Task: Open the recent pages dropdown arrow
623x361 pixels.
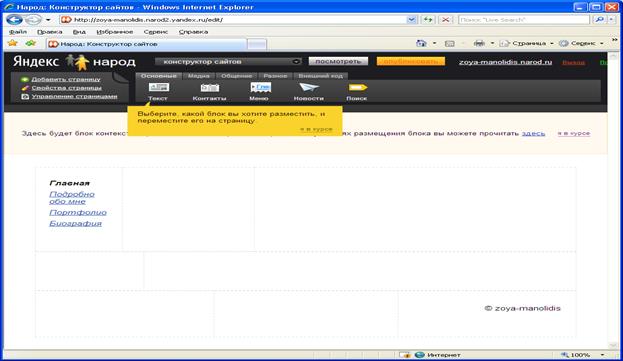Action: pos(48,19)
